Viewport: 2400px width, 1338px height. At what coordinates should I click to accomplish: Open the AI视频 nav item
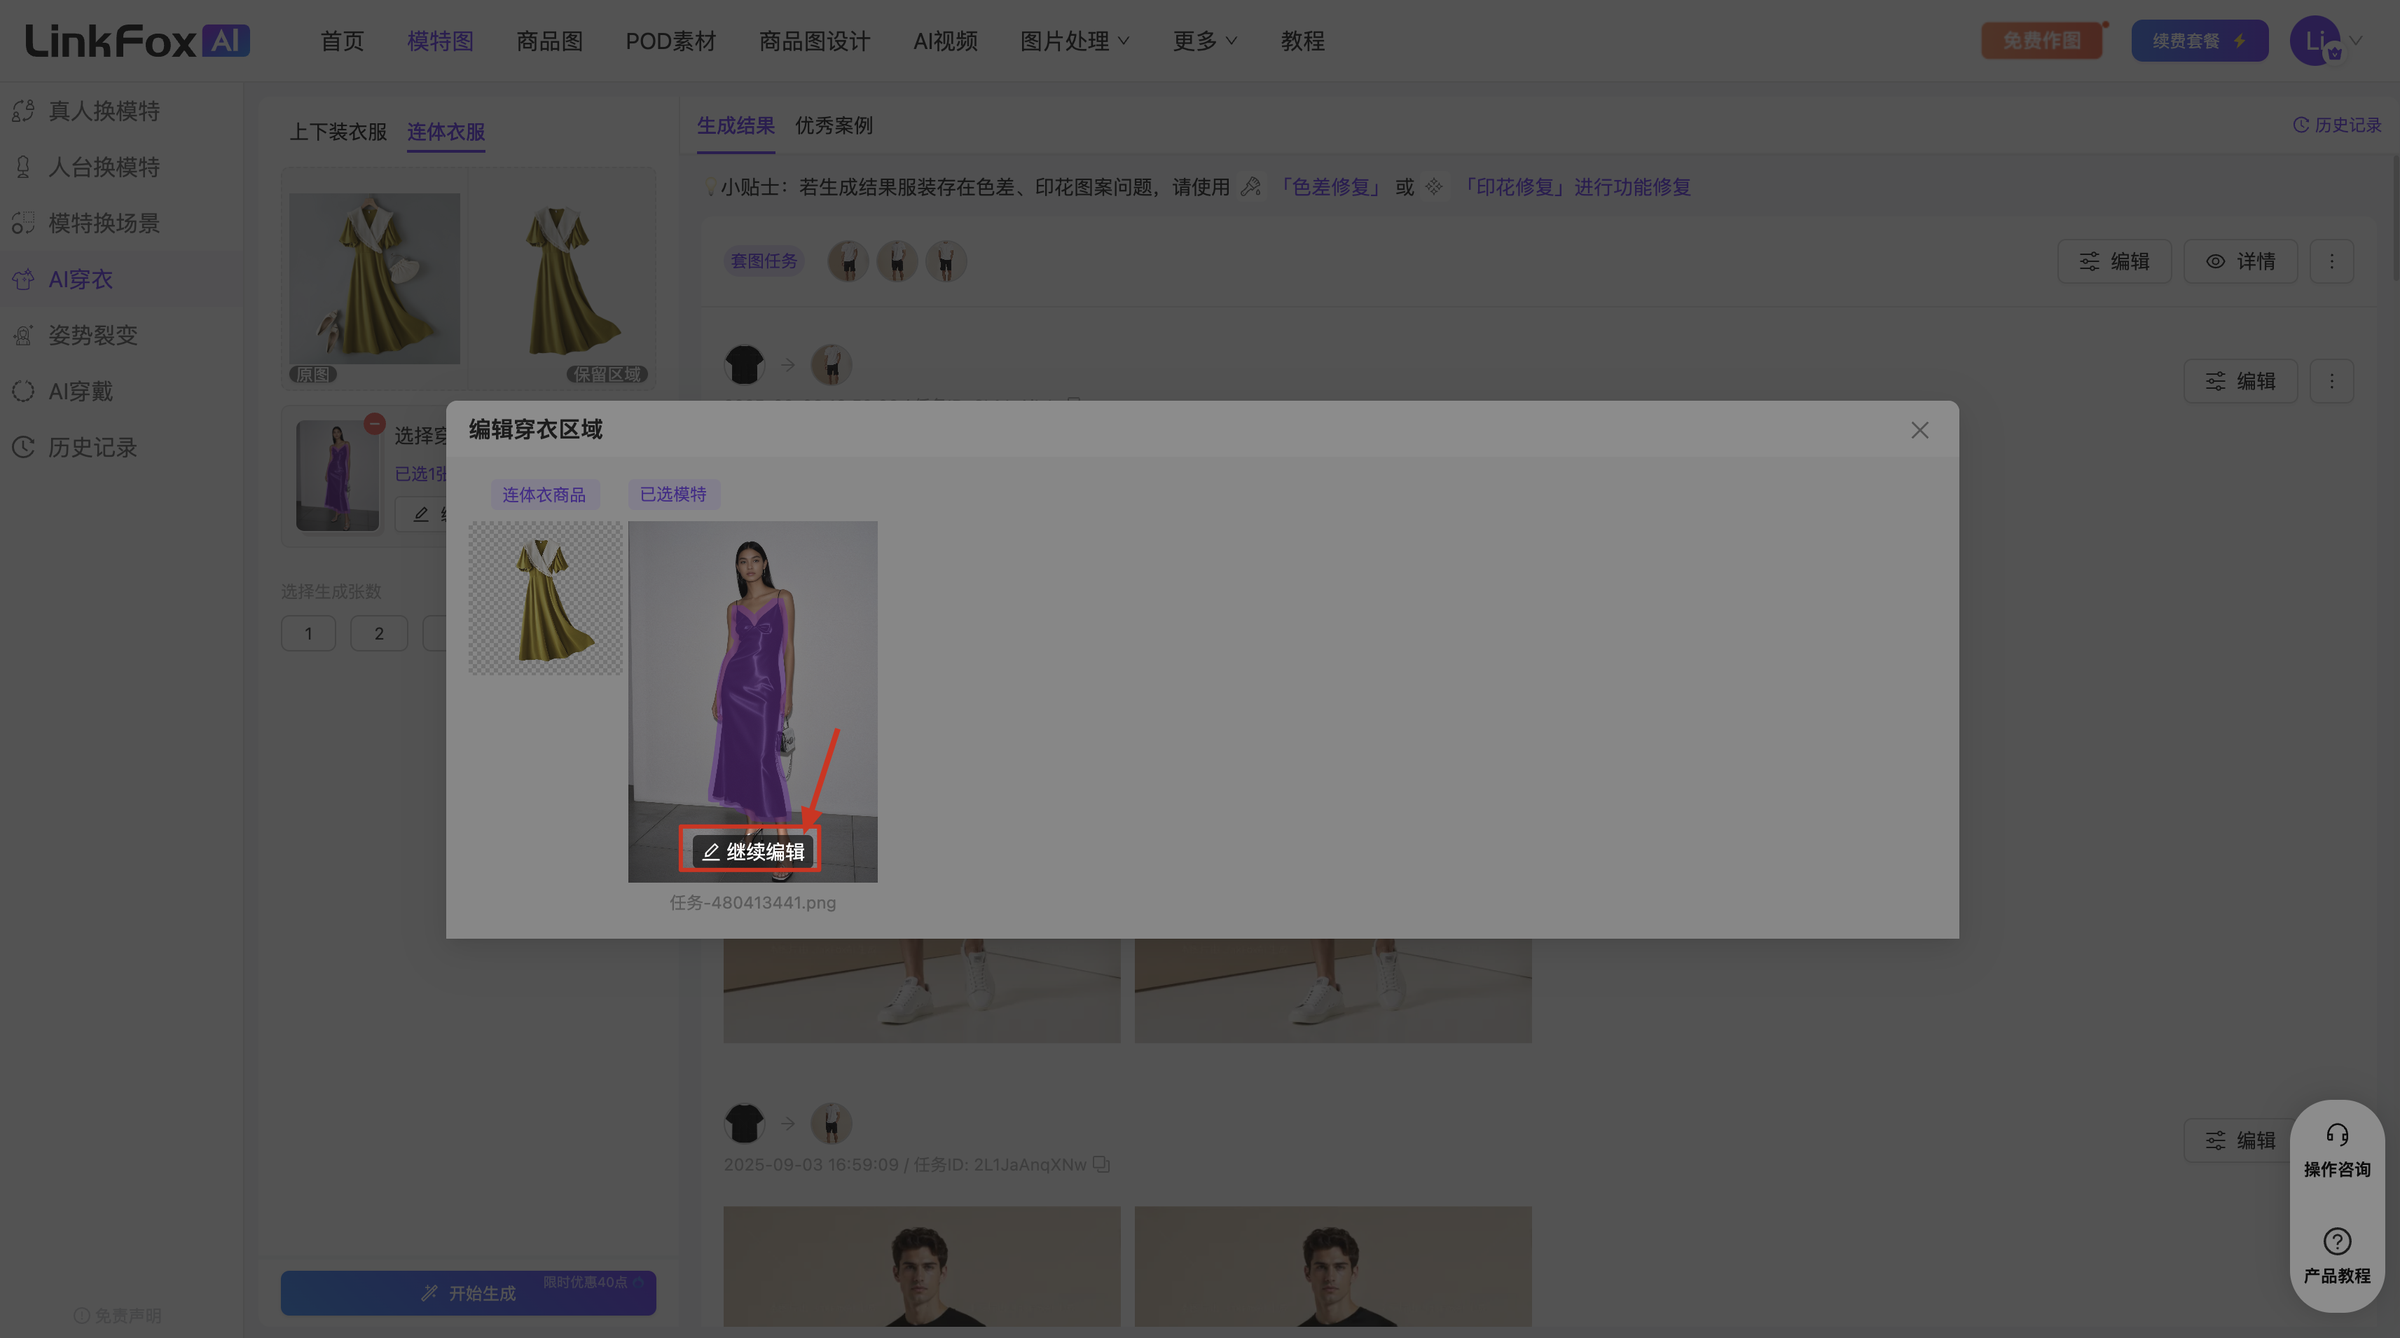point(945,41)
